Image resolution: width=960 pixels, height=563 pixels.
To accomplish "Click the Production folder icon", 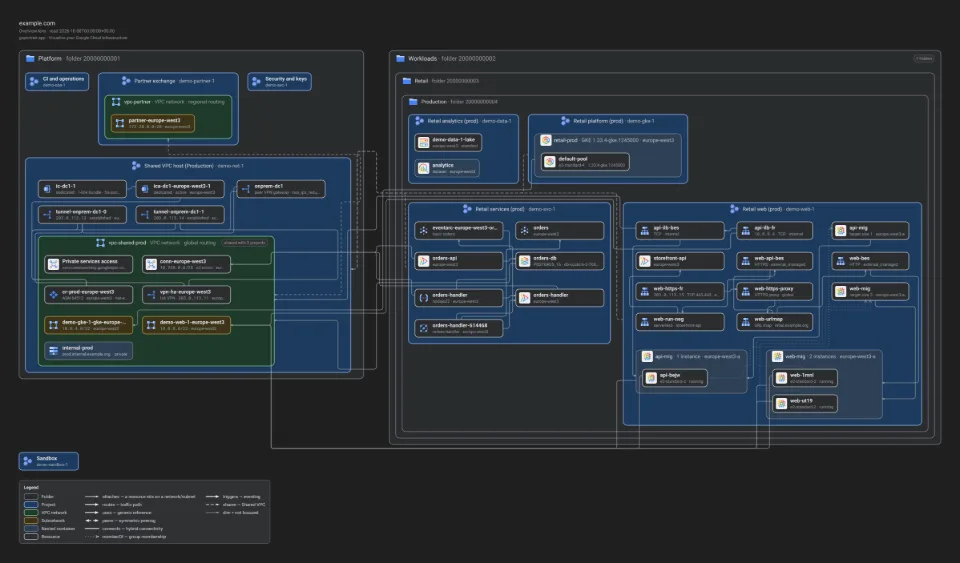I will coord(413,102).
